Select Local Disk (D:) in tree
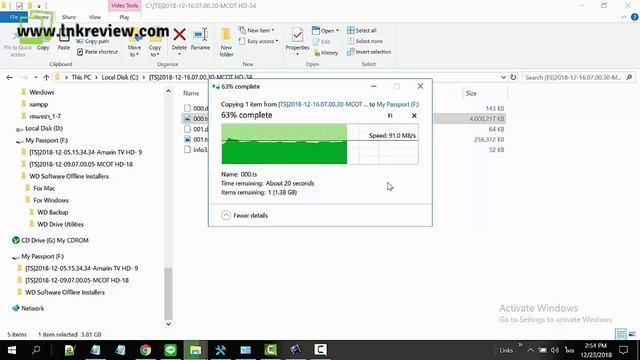 click(44, 128)
